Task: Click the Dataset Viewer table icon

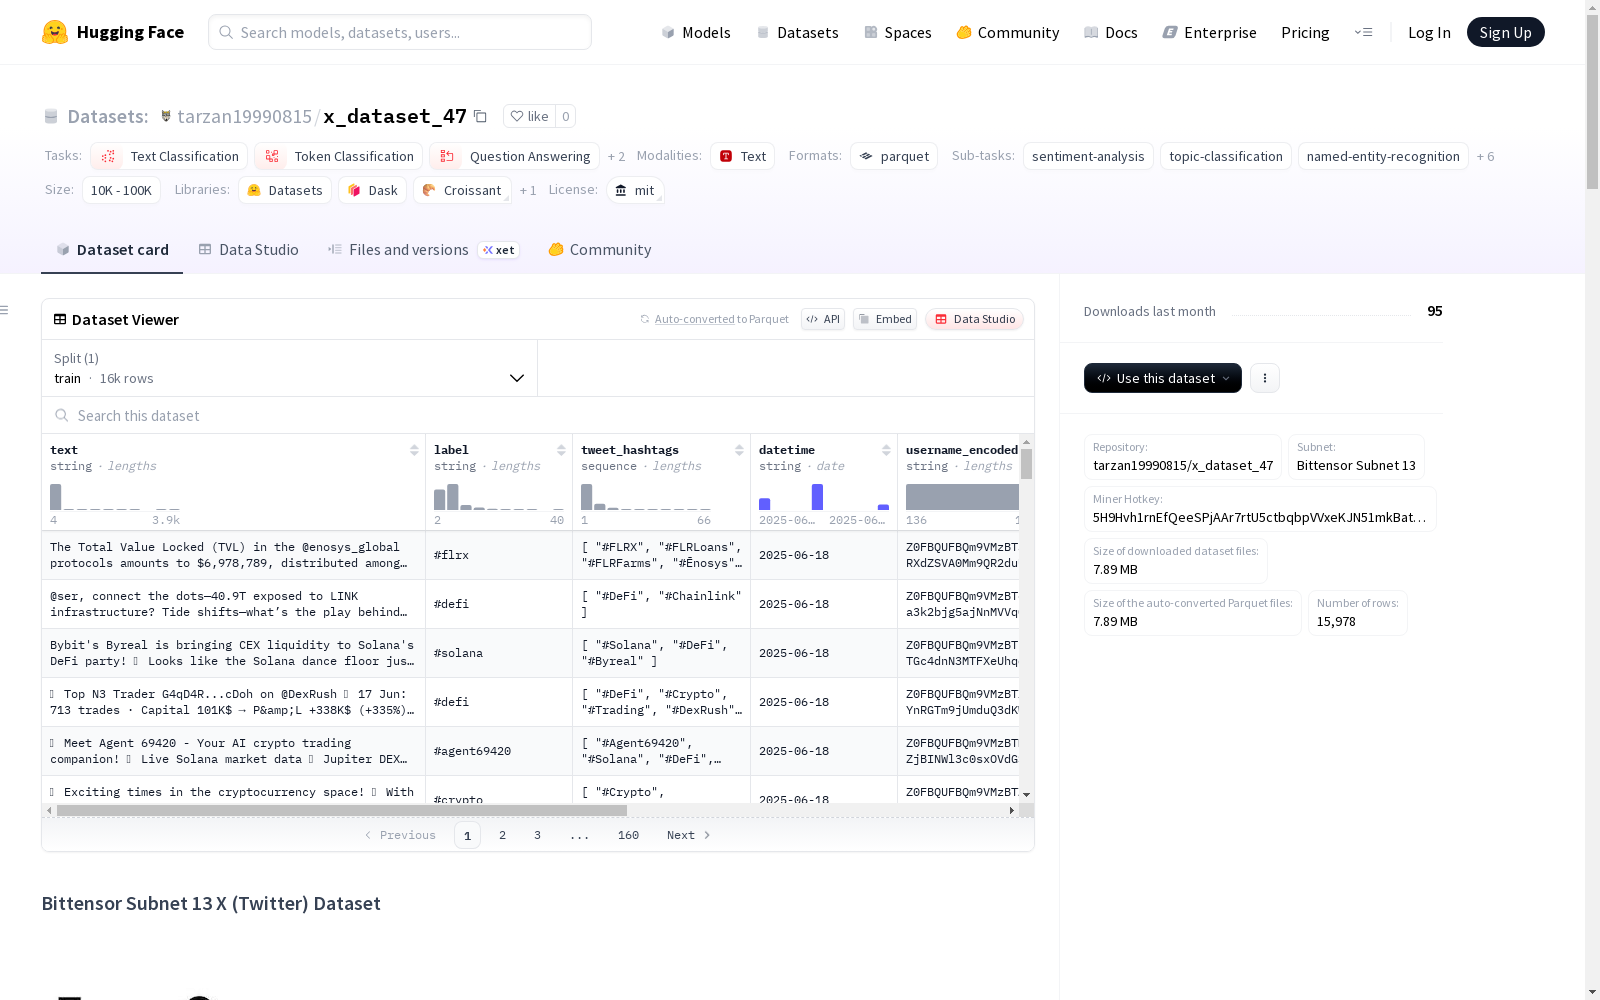Action: 60,319
